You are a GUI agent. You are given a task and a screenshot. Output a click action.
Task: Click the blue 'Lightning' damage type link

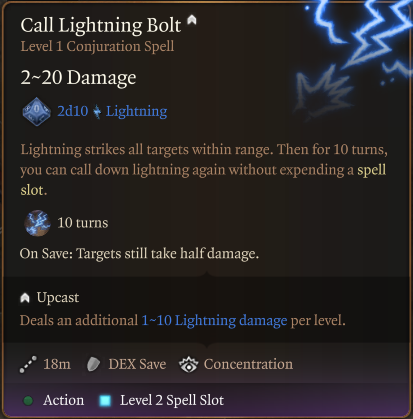point(136,112)
